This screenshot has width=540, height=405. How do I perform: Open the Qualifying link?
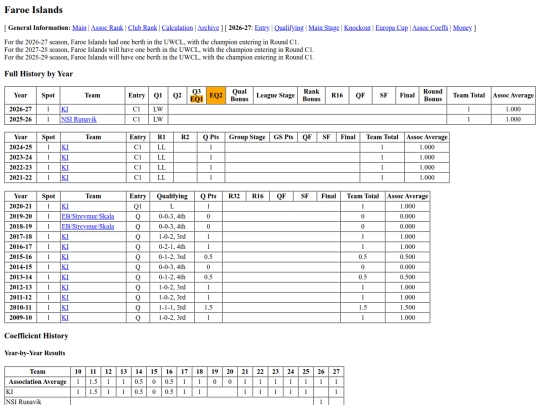coord(289,28)
